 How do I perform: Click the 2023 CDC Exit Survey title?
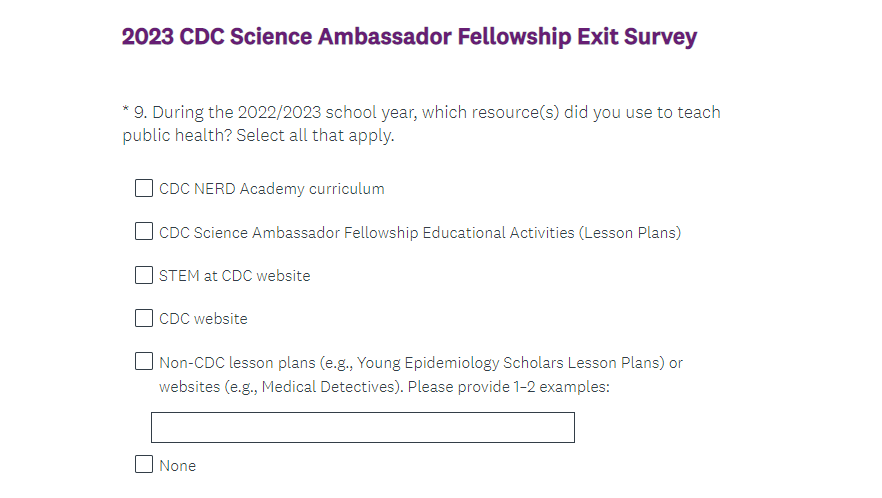tap(409, 37)
